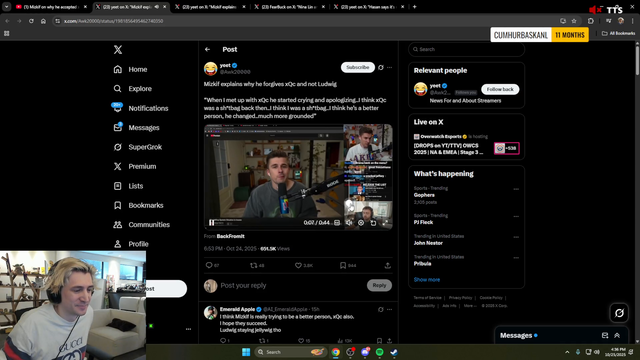The image size is (640, 360).
Task: Switch to FearBuck on X tab
Action: 290,7
